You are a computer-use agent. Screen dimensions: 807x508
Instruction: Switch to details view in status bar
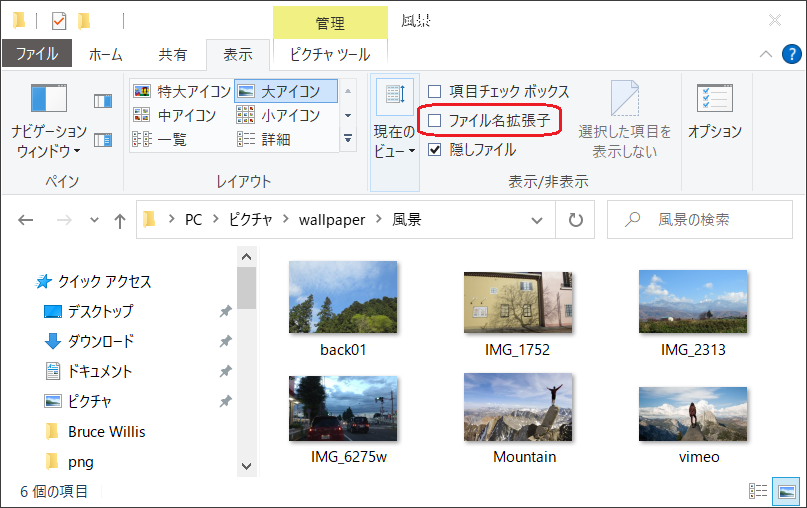(759, 491)
